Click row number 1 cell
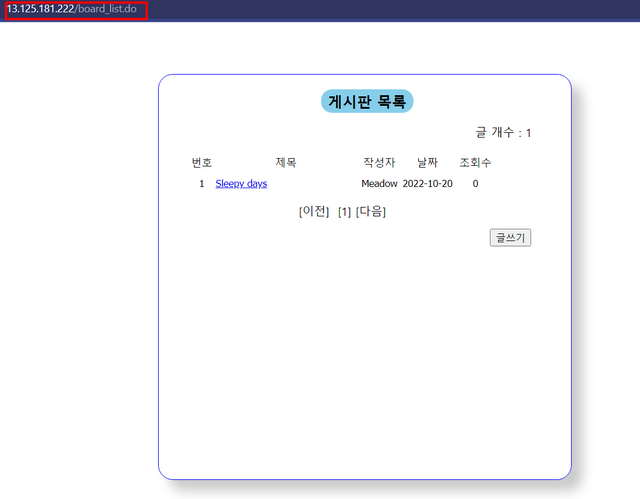 202,184
